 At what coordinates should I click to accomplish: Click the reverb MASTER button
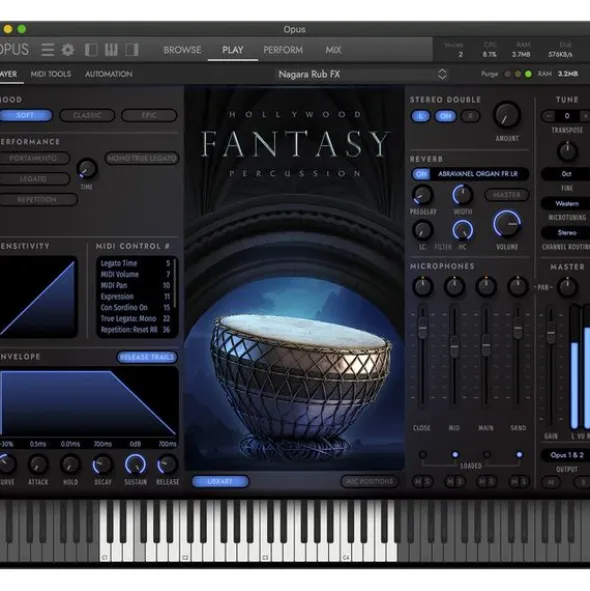click(507, 195)
